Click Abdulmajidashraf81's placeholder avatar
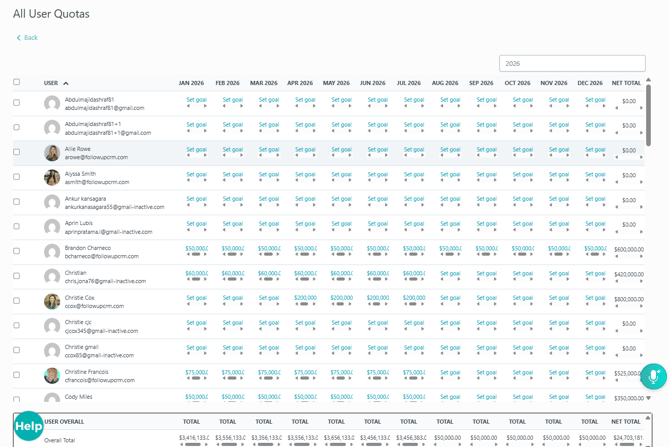The image size is (670, 447). pos(52,103)
